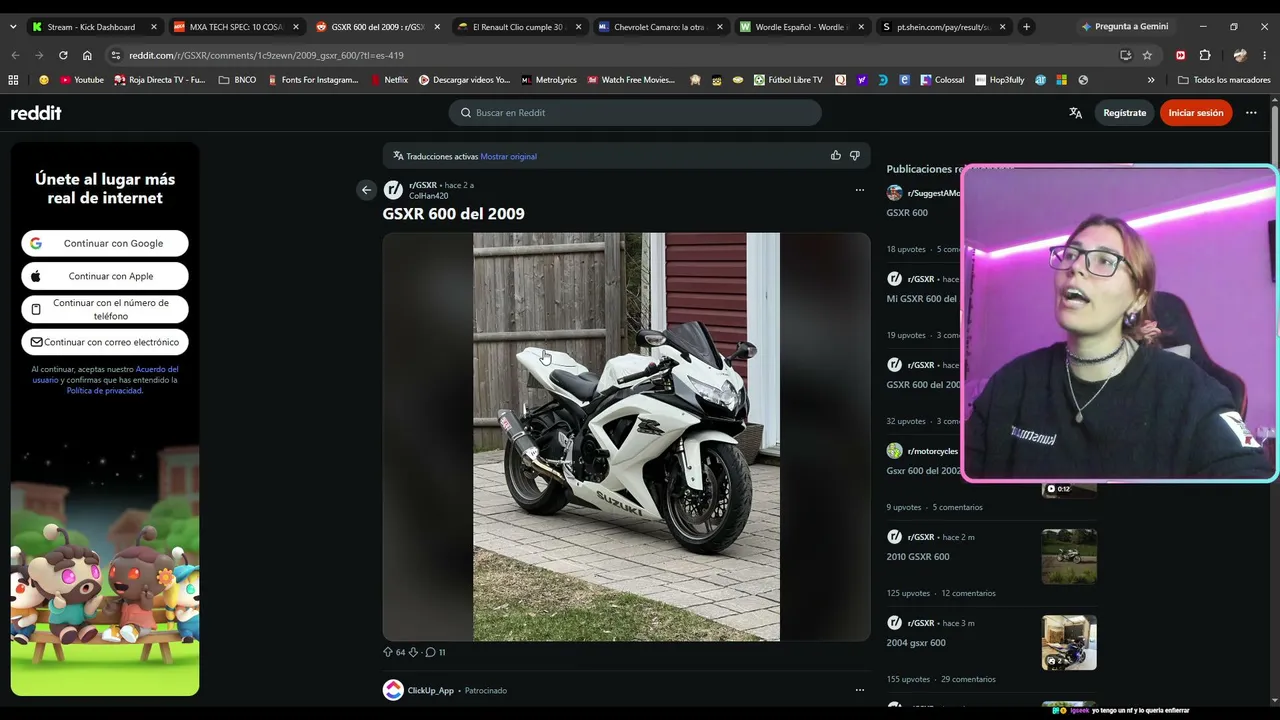Open the Fútbol Libre TV bookmark
This screenshot has height=720, width=1280.
(x=788, y=80)
